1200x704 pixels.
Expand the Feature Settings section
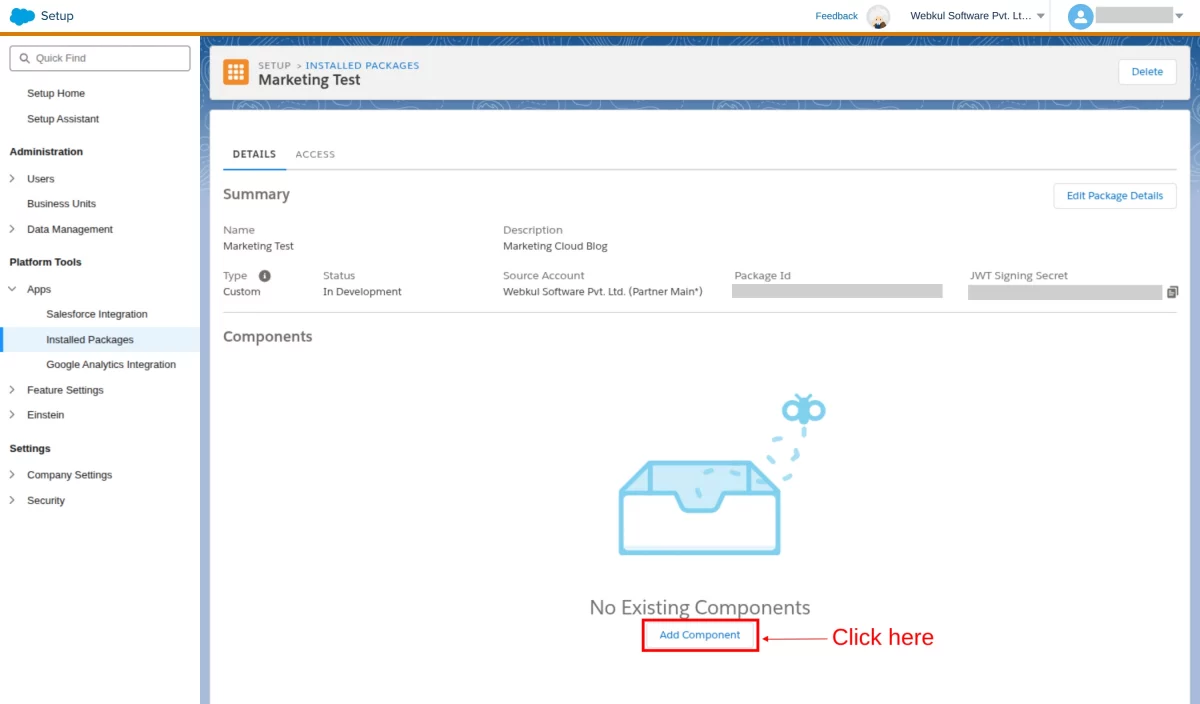(12, 390)
